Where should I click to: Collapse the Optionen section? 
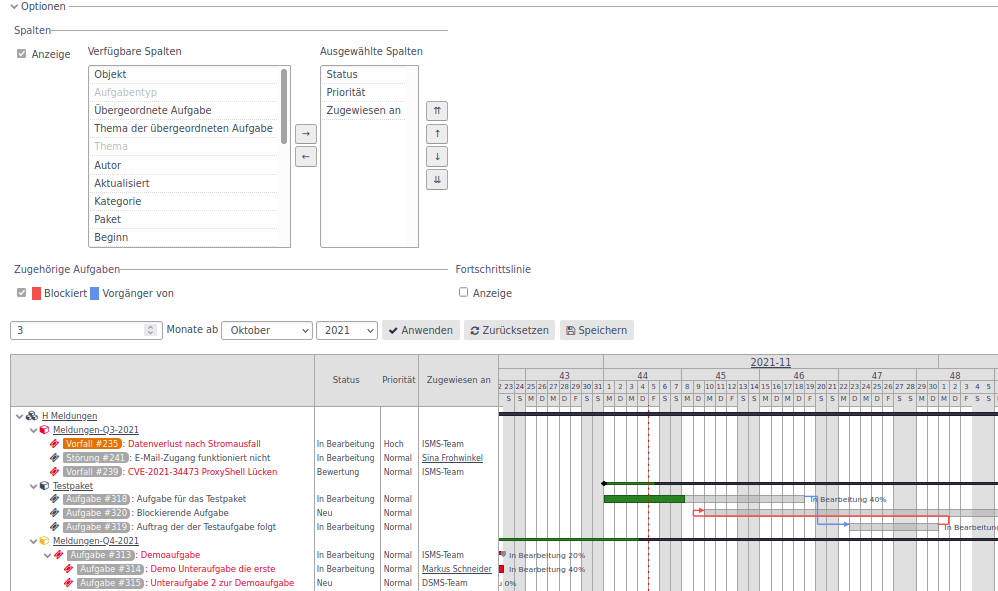tap(14, 6)
